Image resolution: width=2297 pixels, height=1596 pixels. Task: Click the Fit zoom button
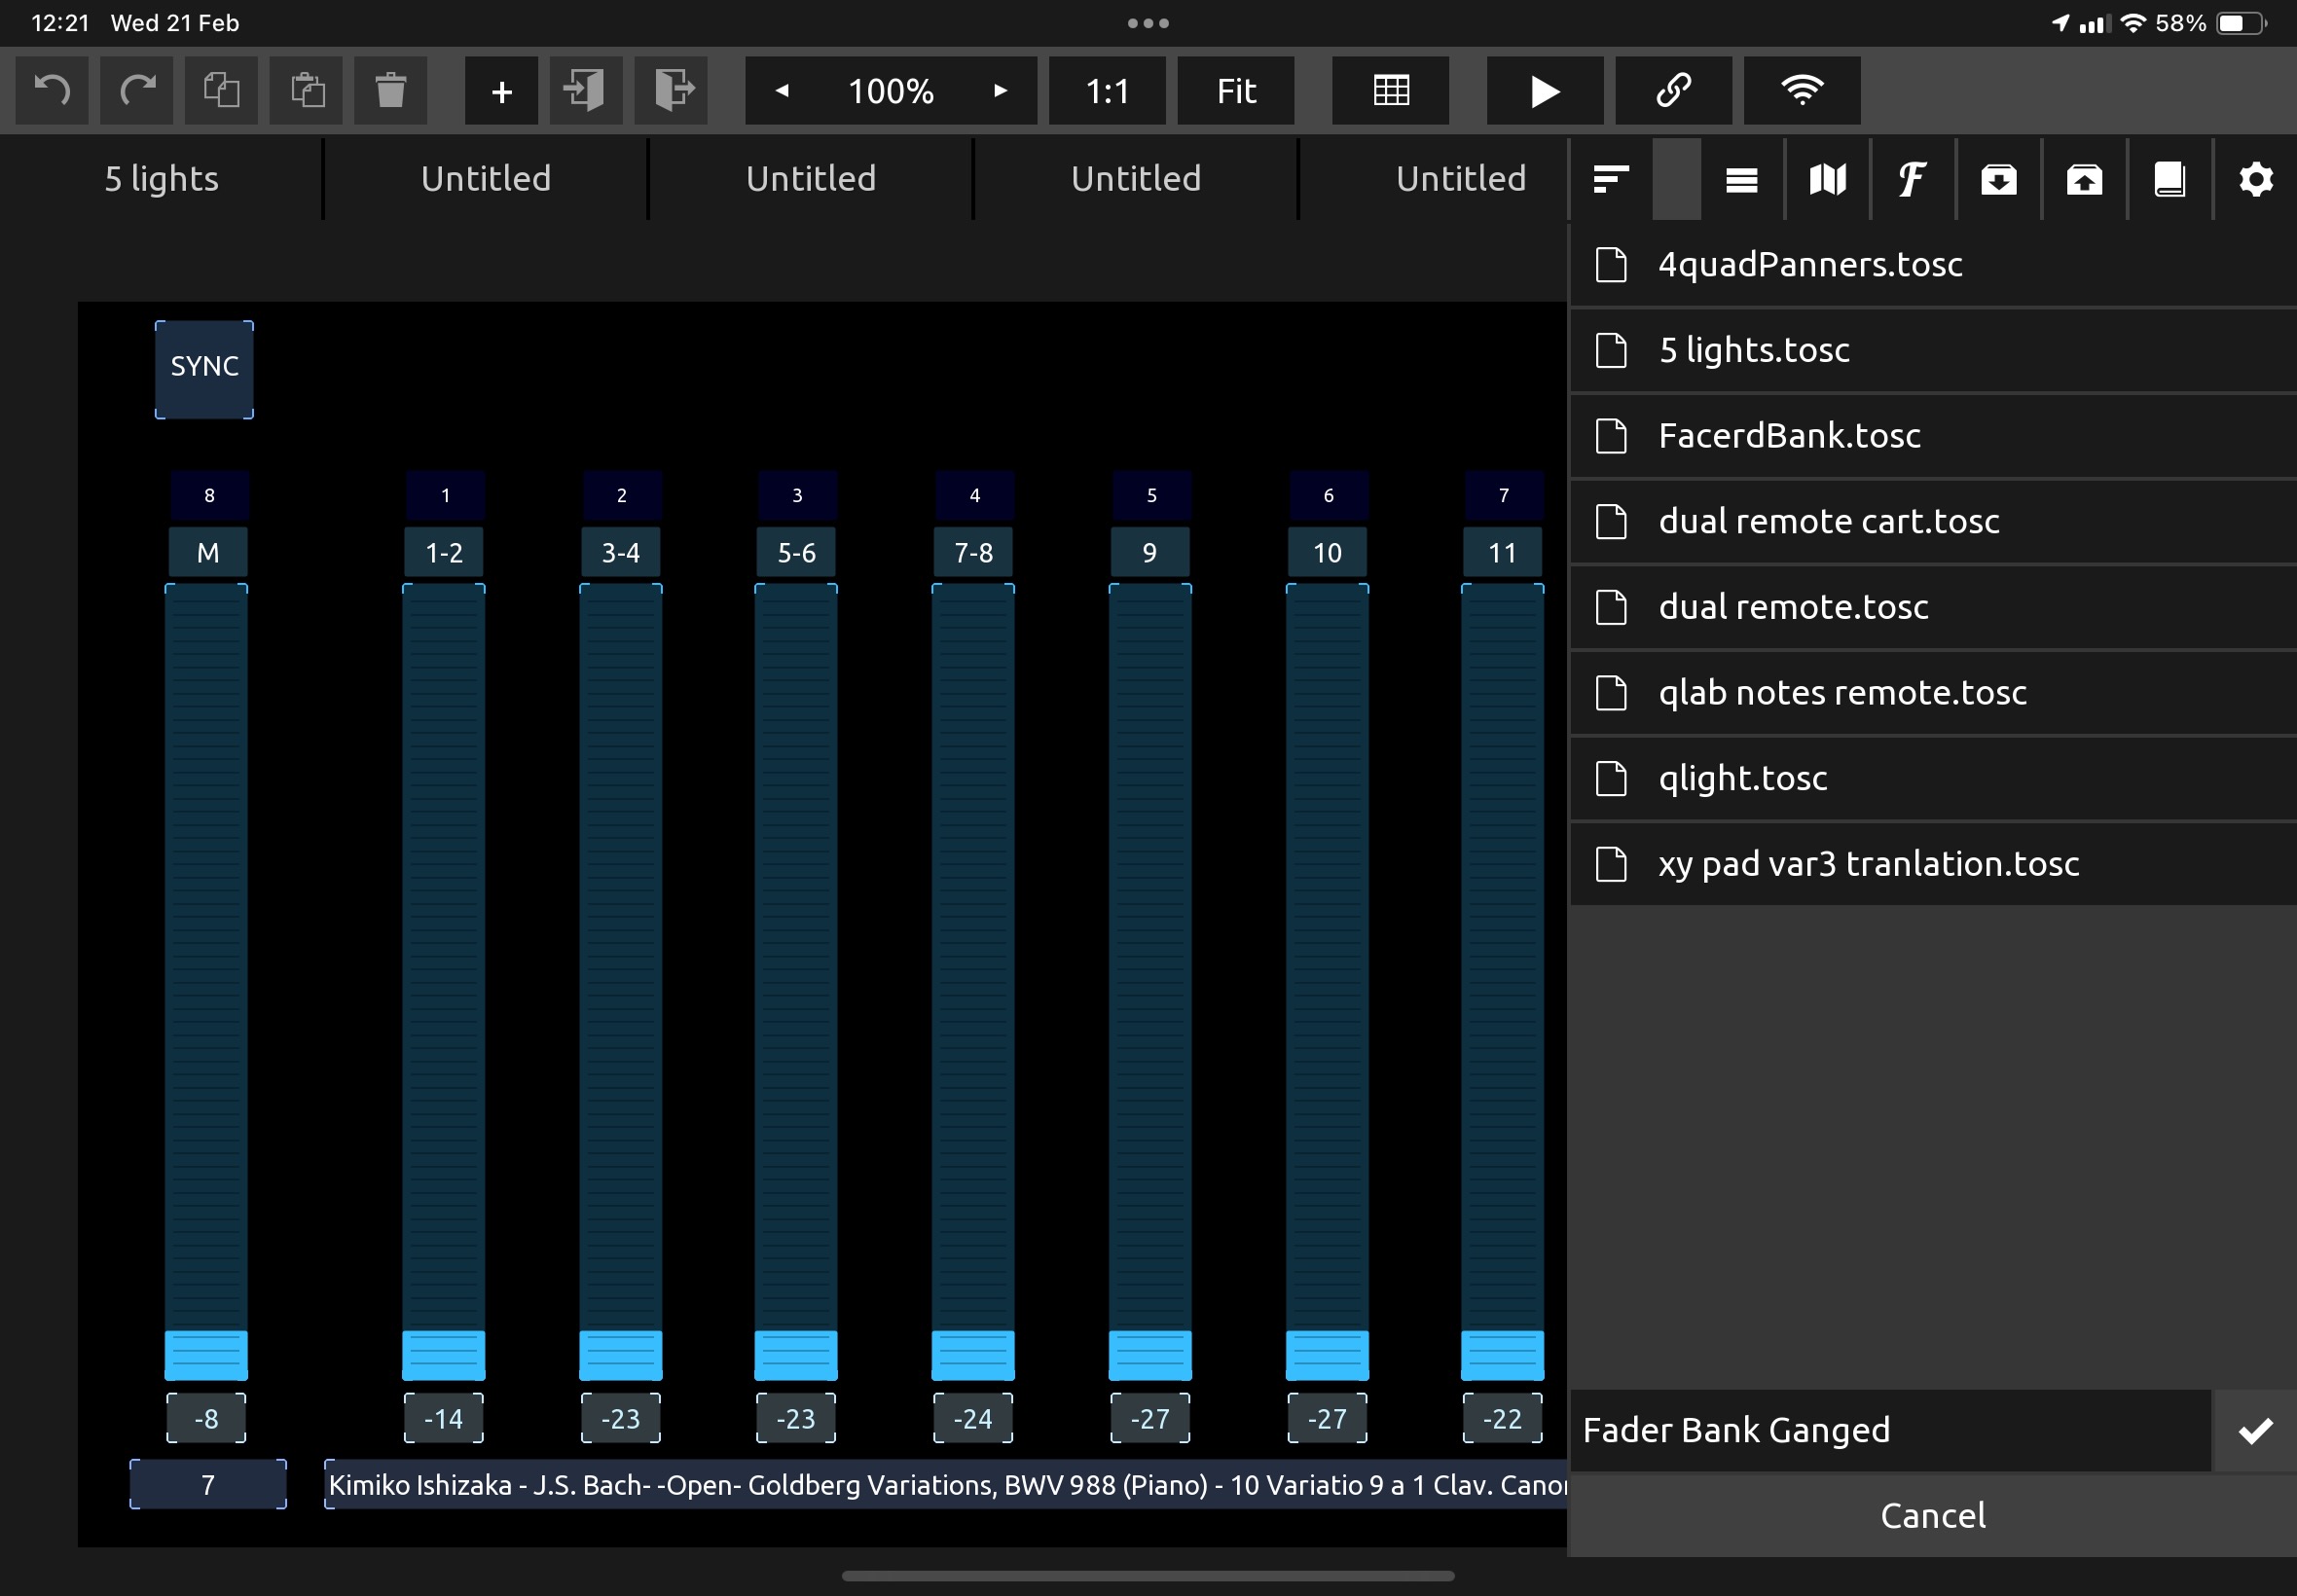tap(1235, 91)
